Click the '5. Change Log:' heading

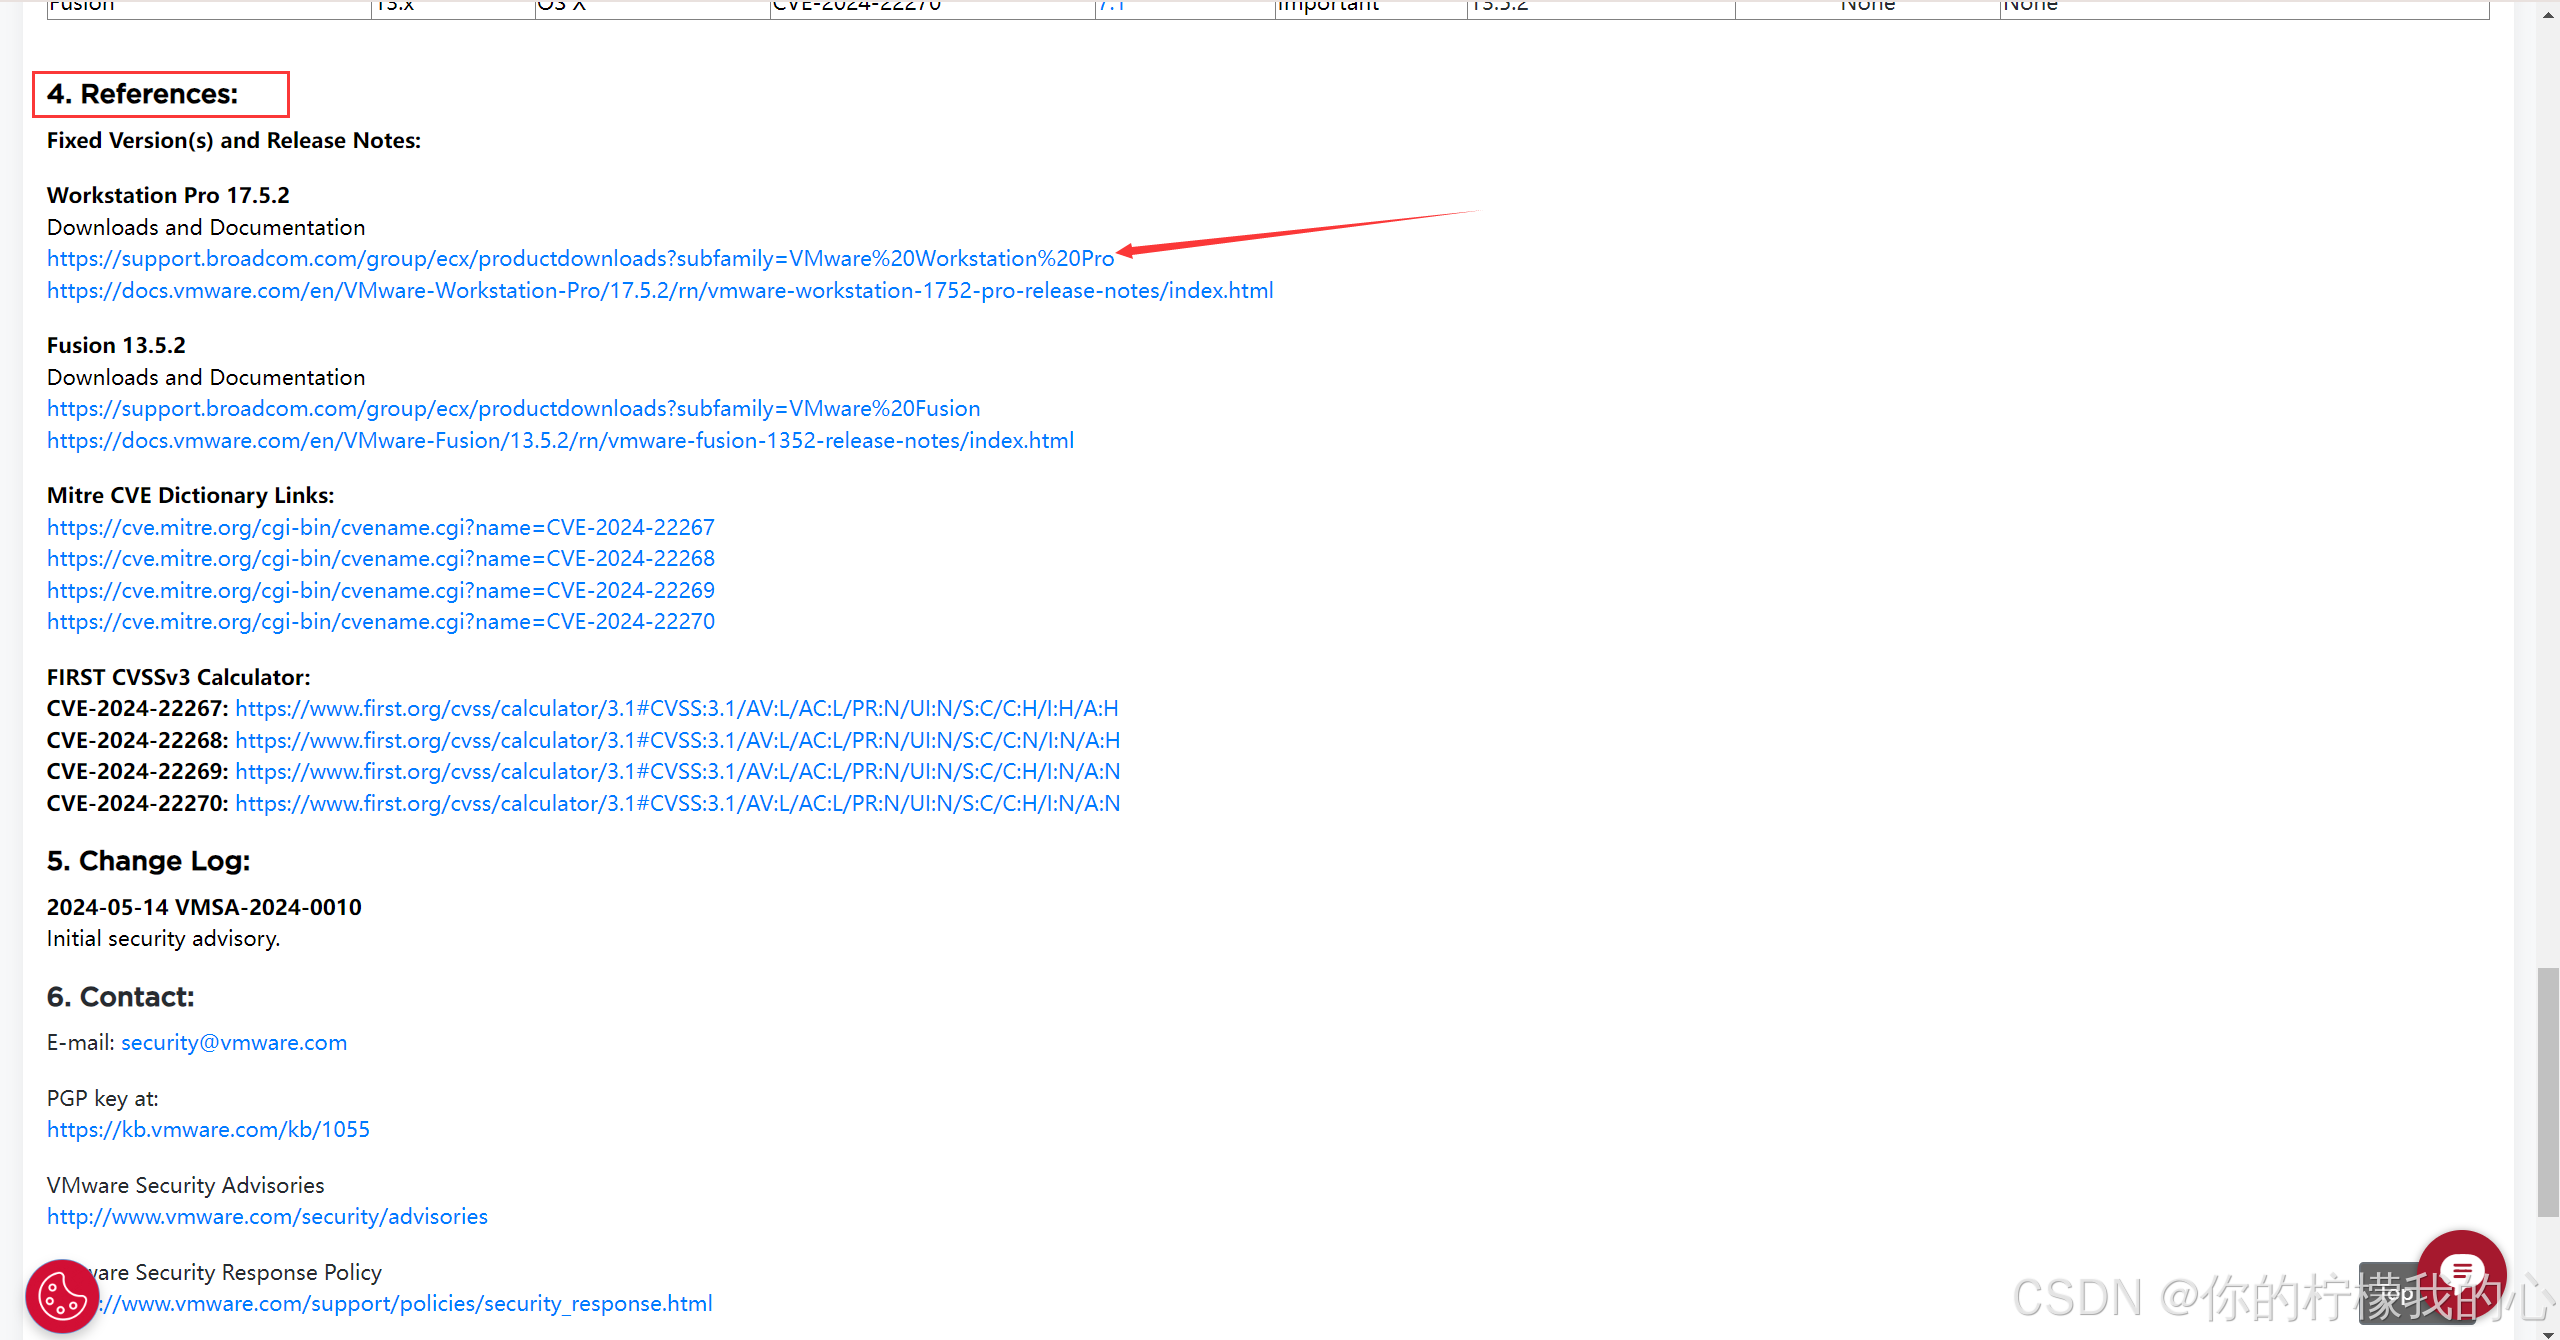(149, 861)
